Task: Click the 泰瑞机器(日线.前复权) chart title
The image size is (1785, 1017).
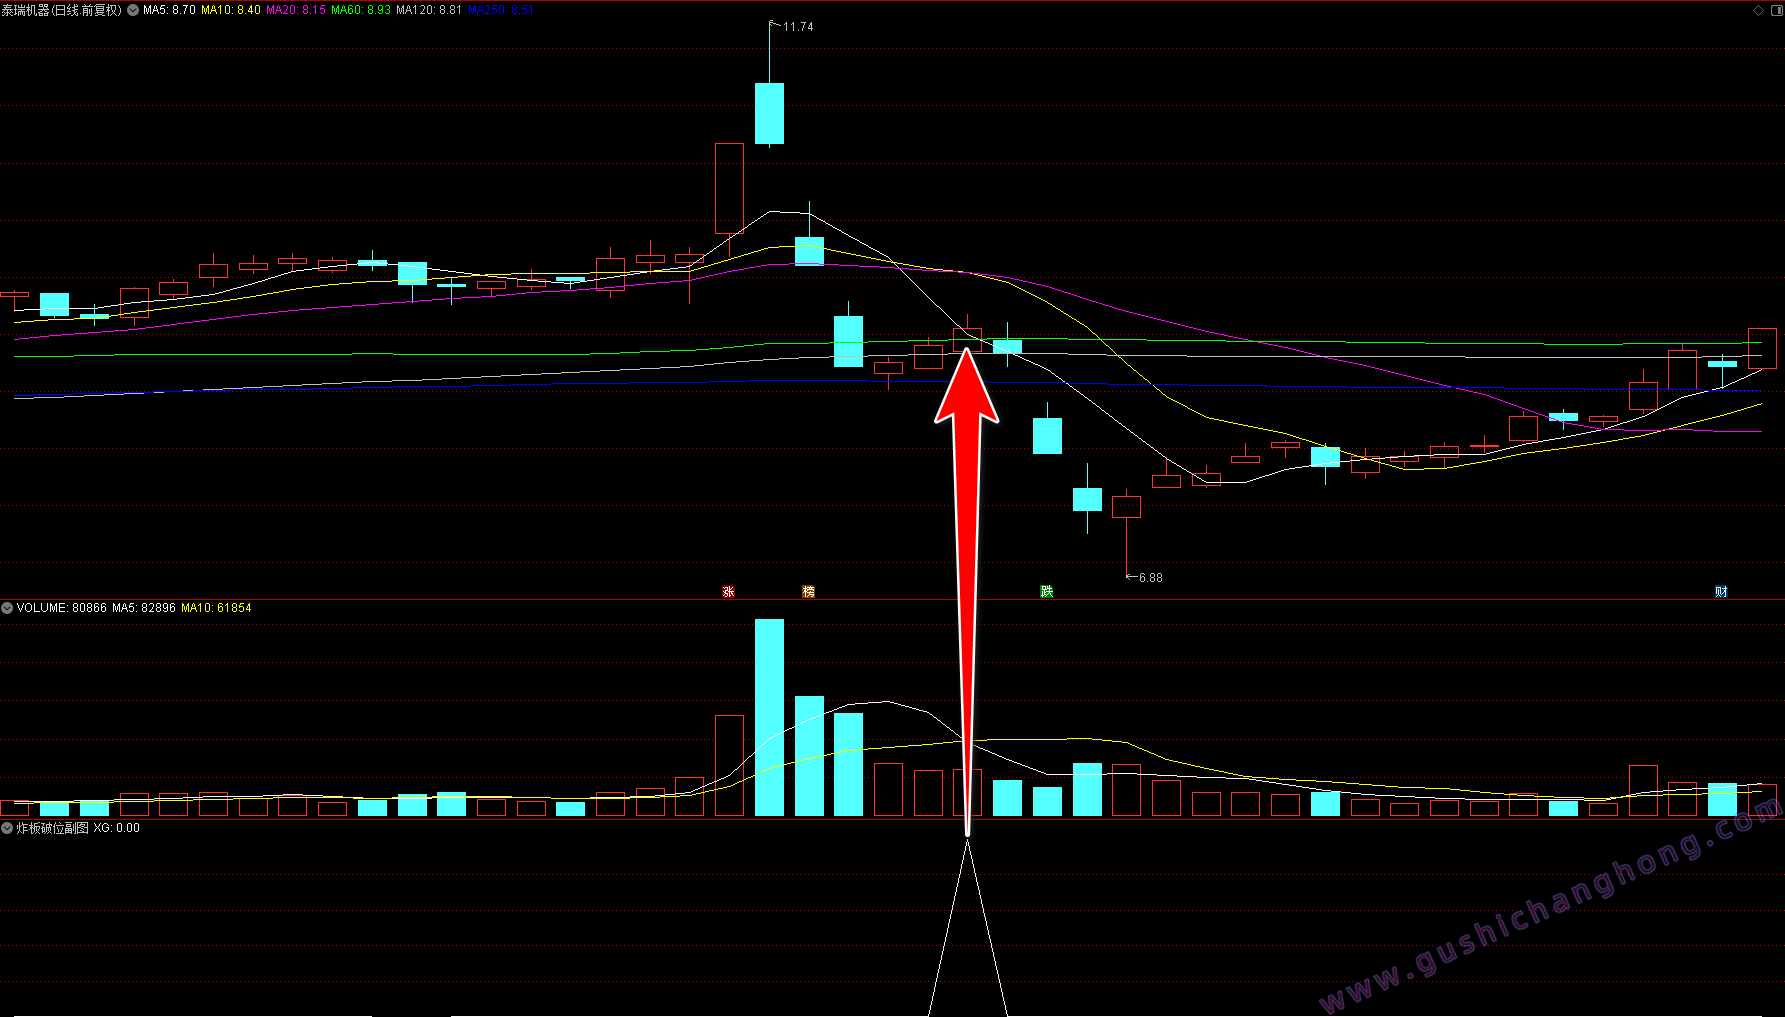Action: (x=62, y=10)
